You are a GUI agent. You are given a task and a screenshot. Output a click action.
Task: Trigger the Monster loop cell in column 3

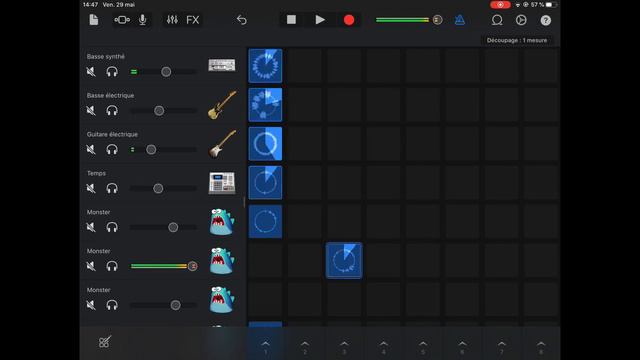coord(344,260)
